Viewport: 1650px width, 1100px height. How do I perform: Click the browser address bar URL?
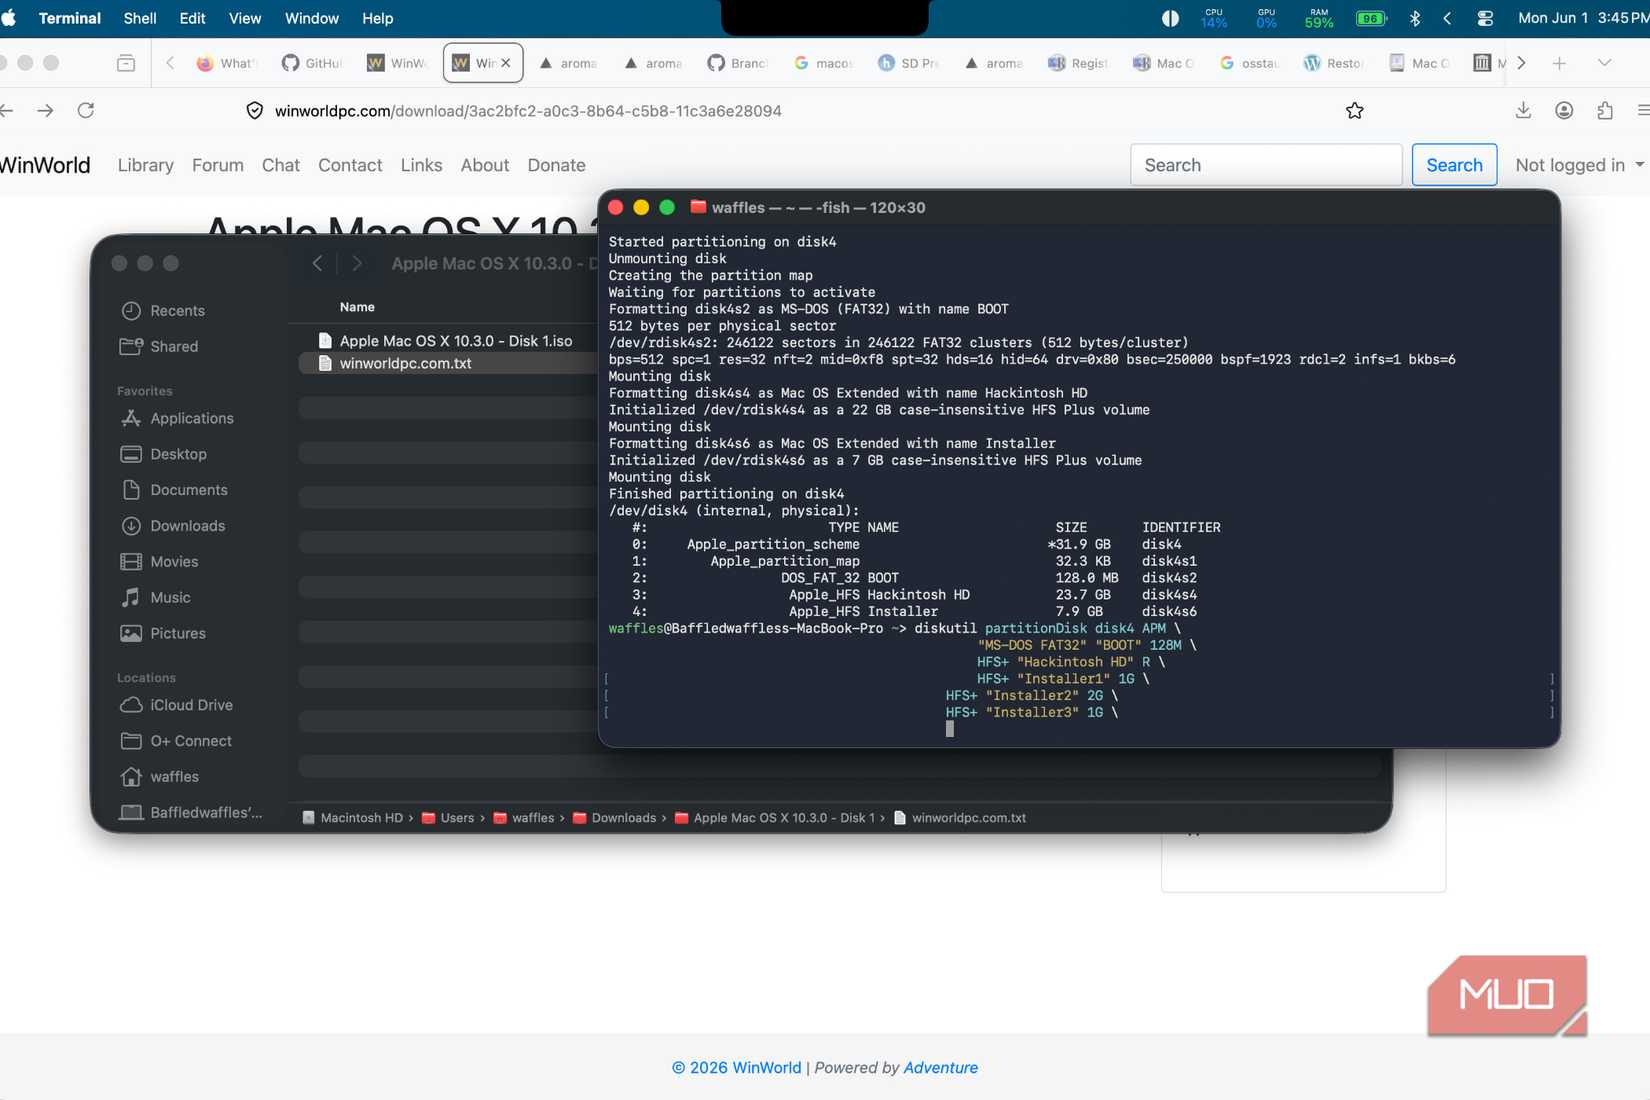point(528,111)
